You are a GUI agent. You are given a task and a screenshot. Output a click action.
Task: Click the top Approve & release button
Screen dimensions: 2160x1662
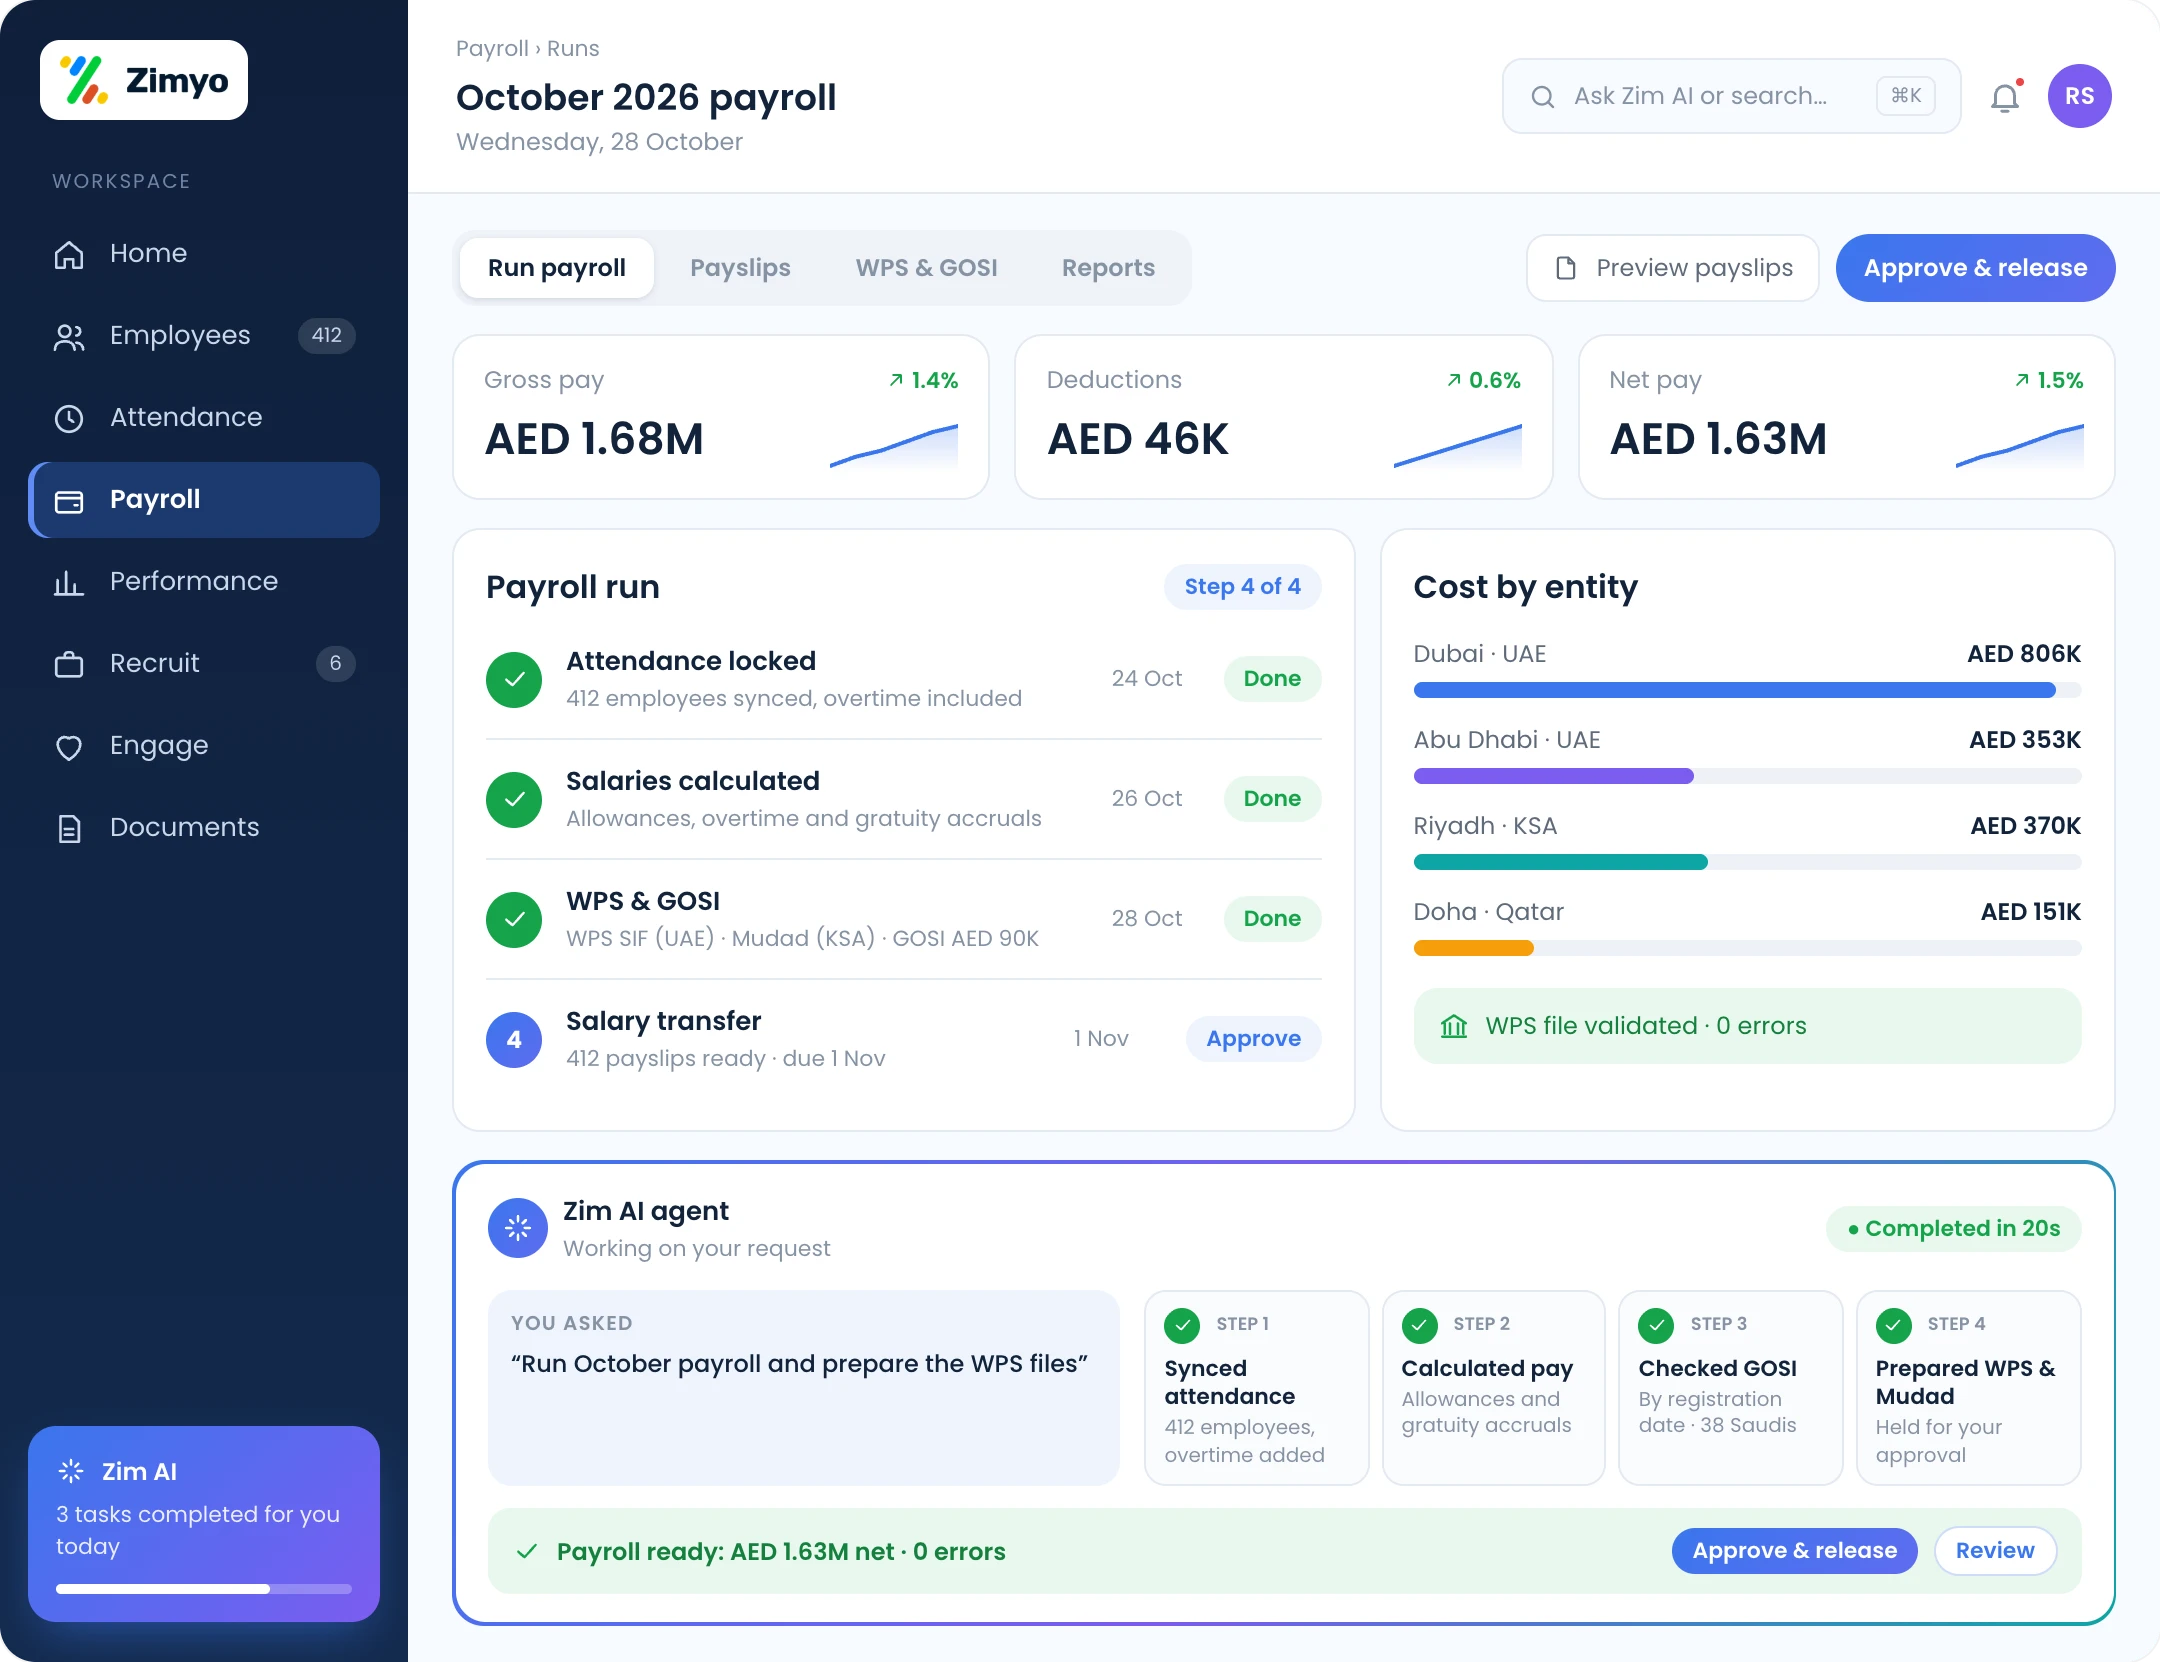(1975, 268)
